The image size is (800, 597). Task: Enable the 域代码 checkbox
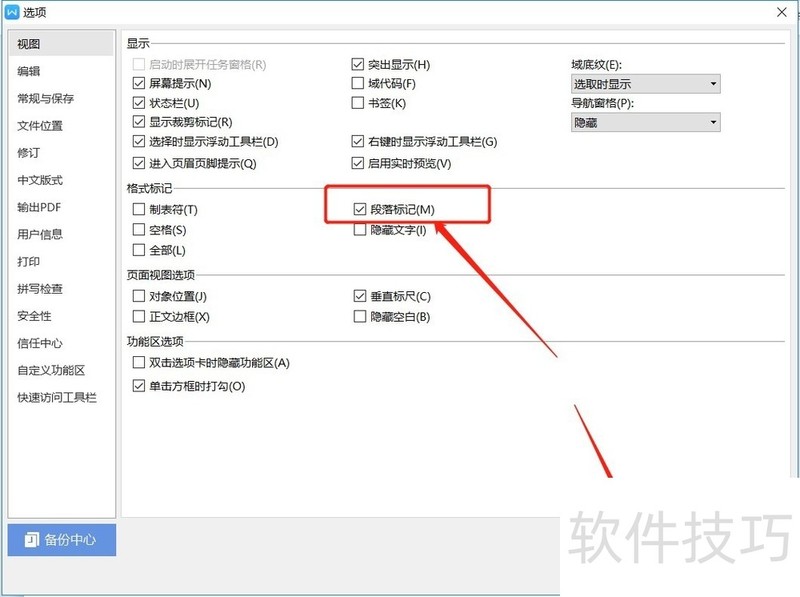[359, 84]
